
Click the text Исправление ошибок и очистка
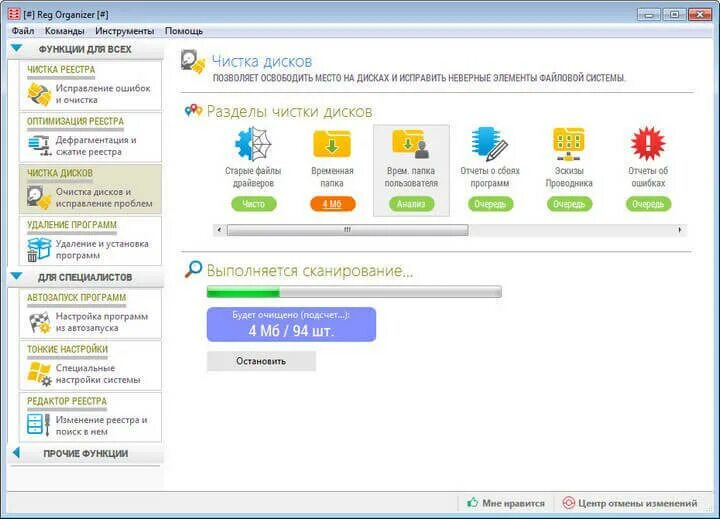pos(103,94)
